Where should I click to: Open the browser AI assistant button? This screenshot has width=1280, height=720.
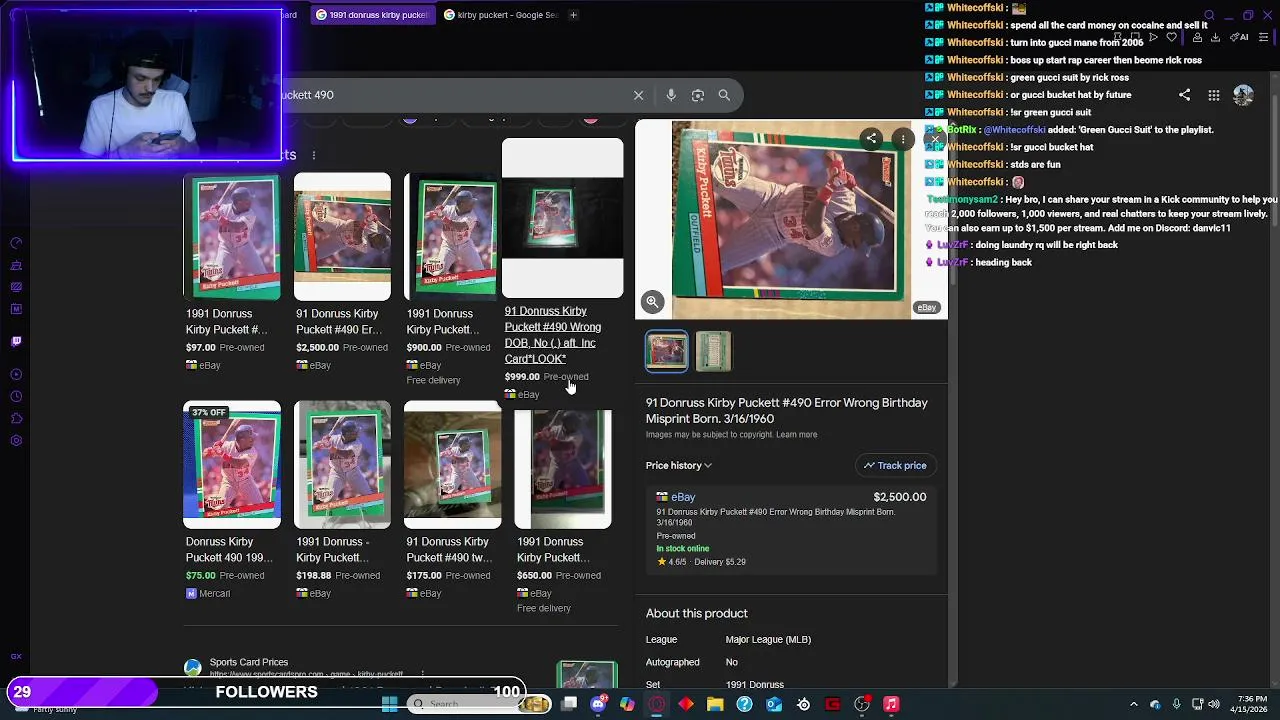pyautogui.click(x=1238, y=37)
